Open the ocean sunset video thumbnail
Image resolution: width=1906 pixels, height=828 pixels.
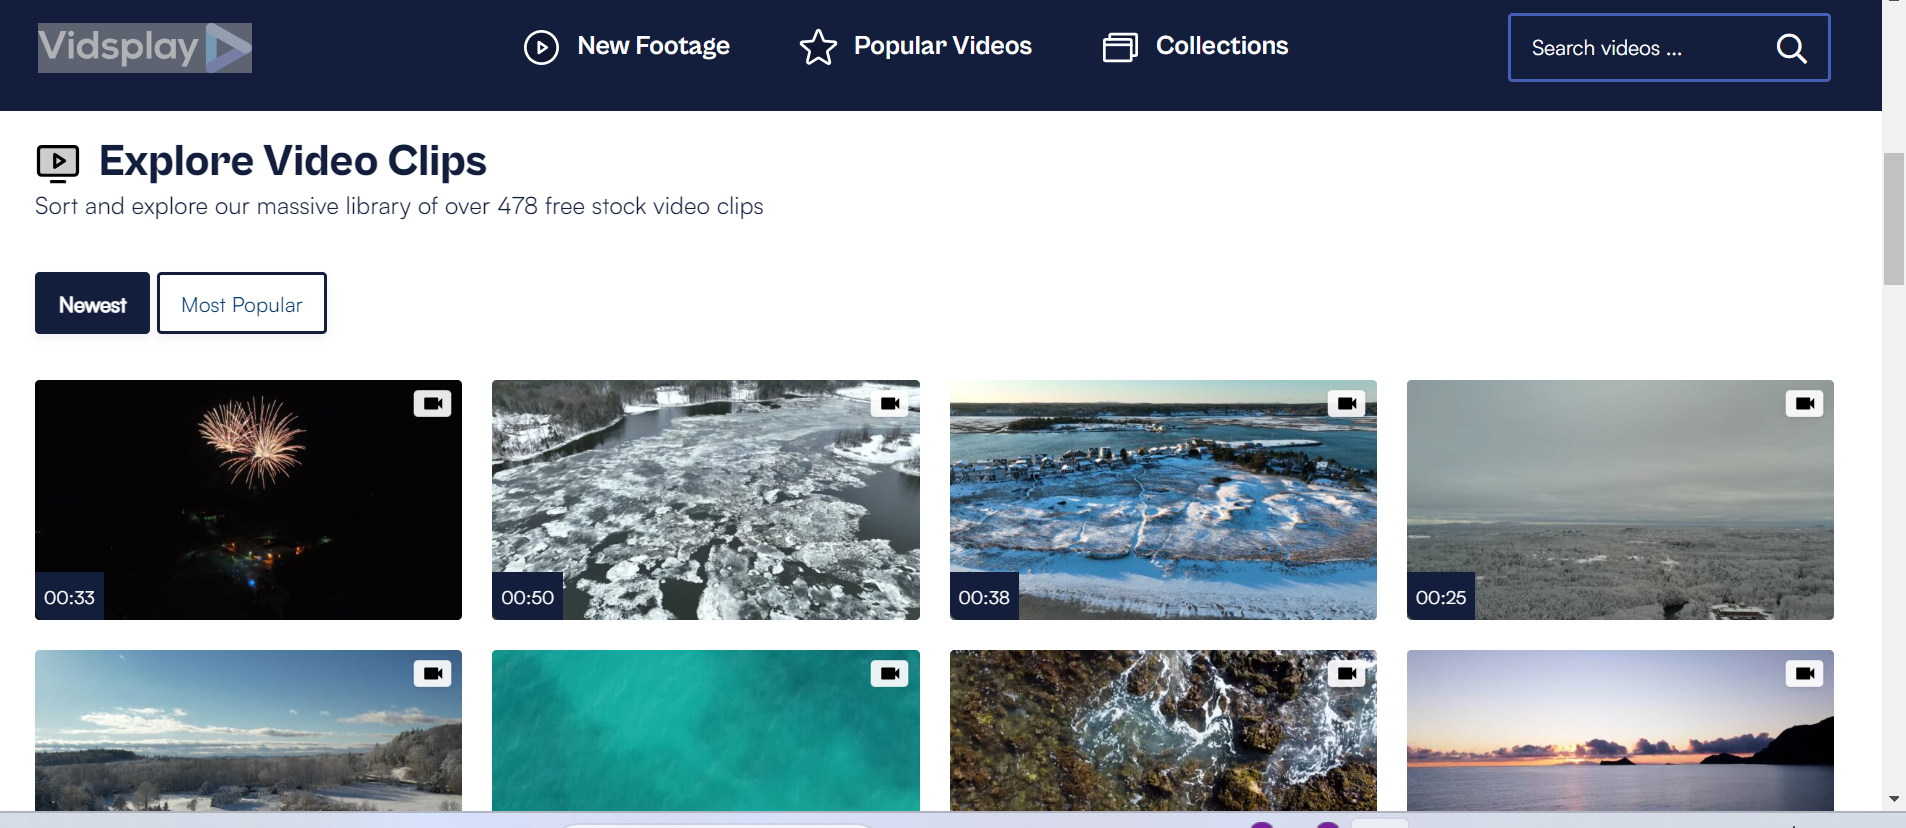tap(1620, 731)
